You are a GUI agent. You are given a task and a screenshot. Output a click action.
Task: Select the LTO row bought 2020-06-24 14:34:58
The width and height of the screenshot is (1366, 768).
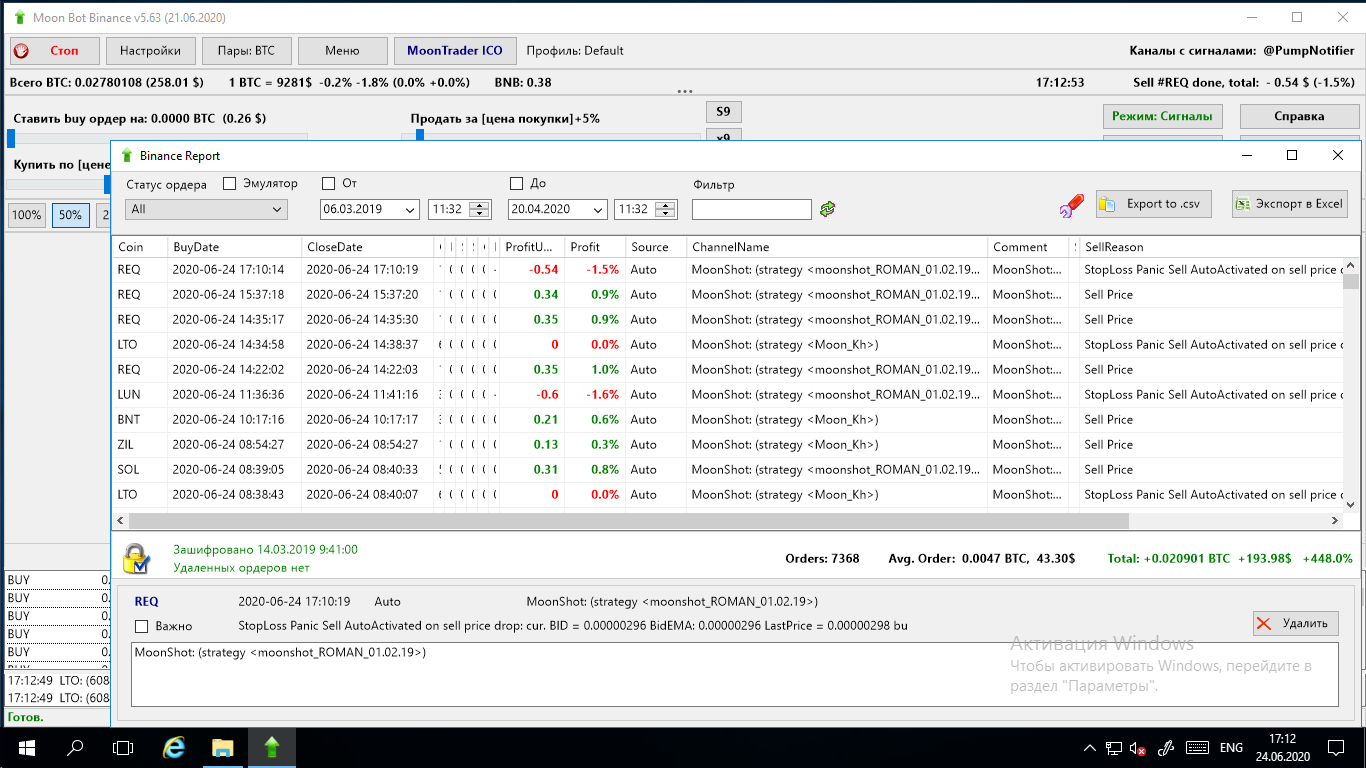click(x=727, y=345)
